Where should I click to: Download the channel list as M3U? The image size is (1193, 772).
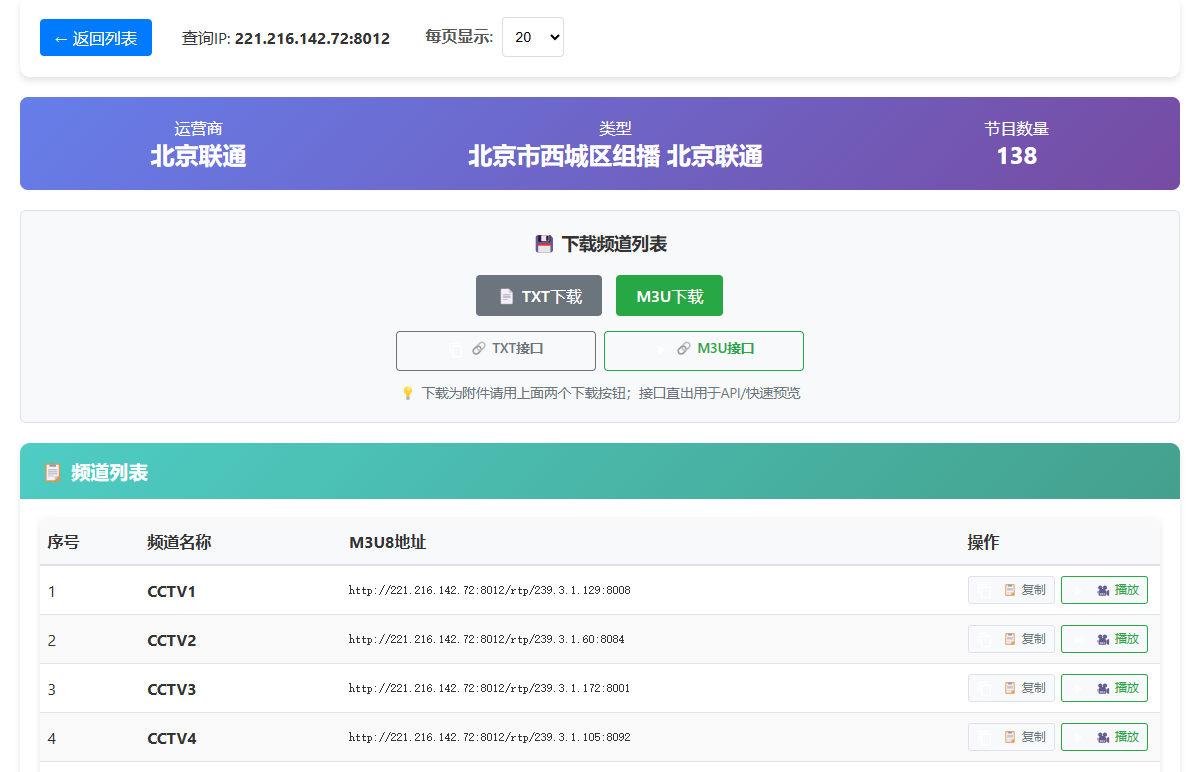[x=669, y=296]
